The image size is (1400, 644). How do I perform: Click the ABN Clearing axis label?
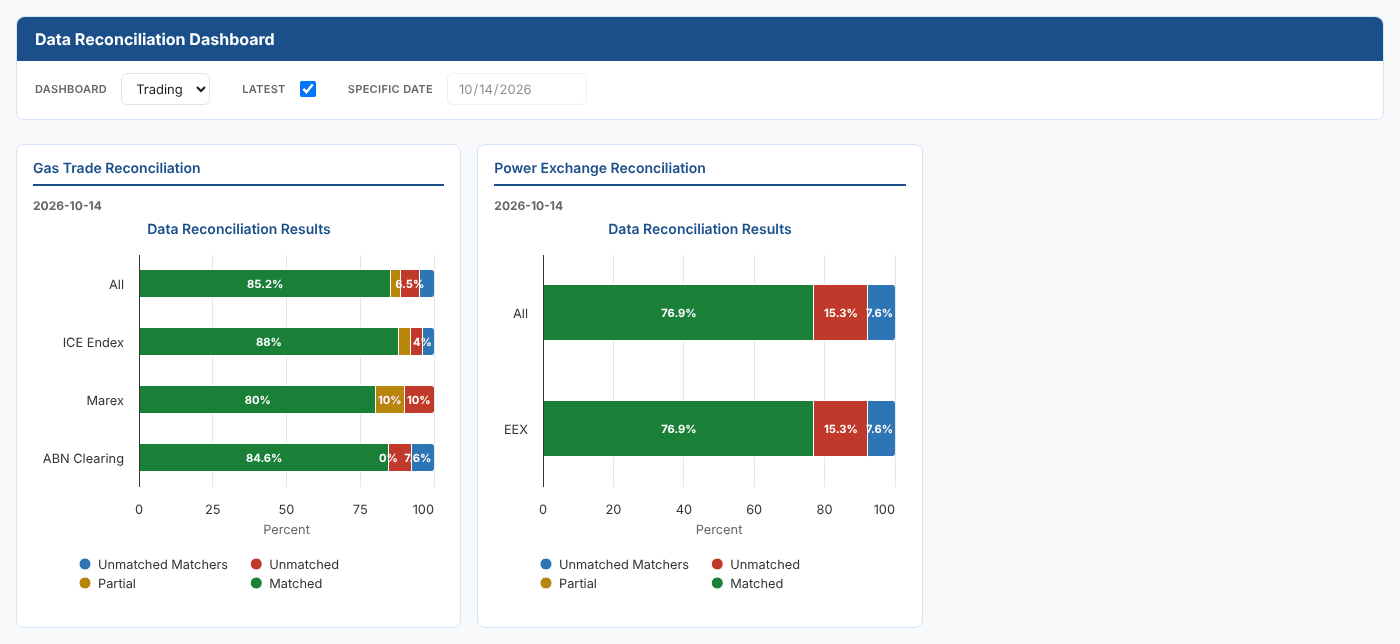[83, 458]
